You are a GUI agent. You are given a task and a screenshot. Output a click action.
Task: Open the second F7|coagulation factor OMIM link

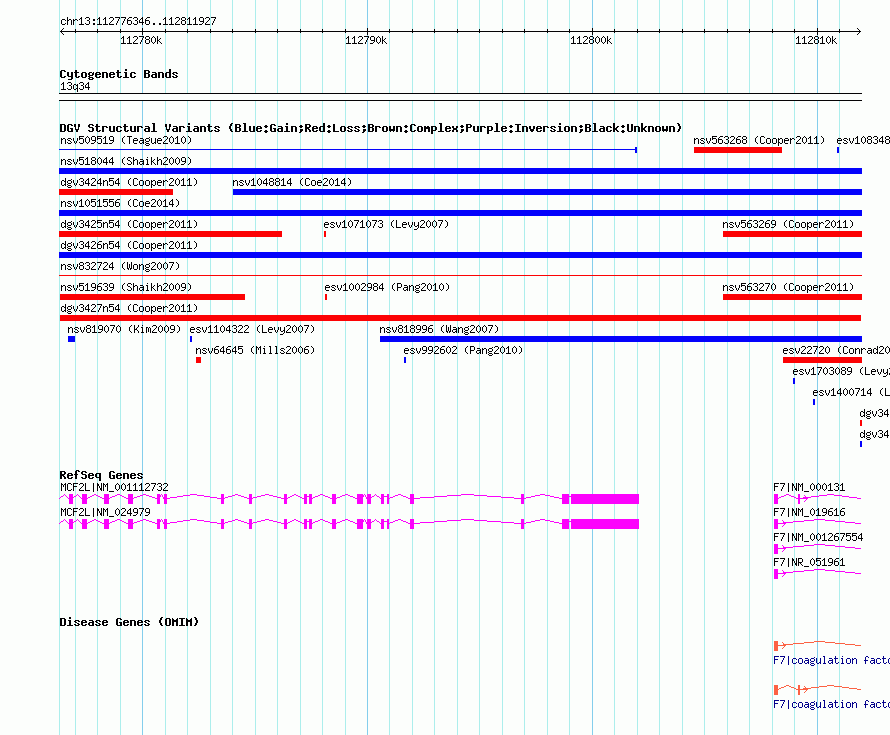coord(831,704)
